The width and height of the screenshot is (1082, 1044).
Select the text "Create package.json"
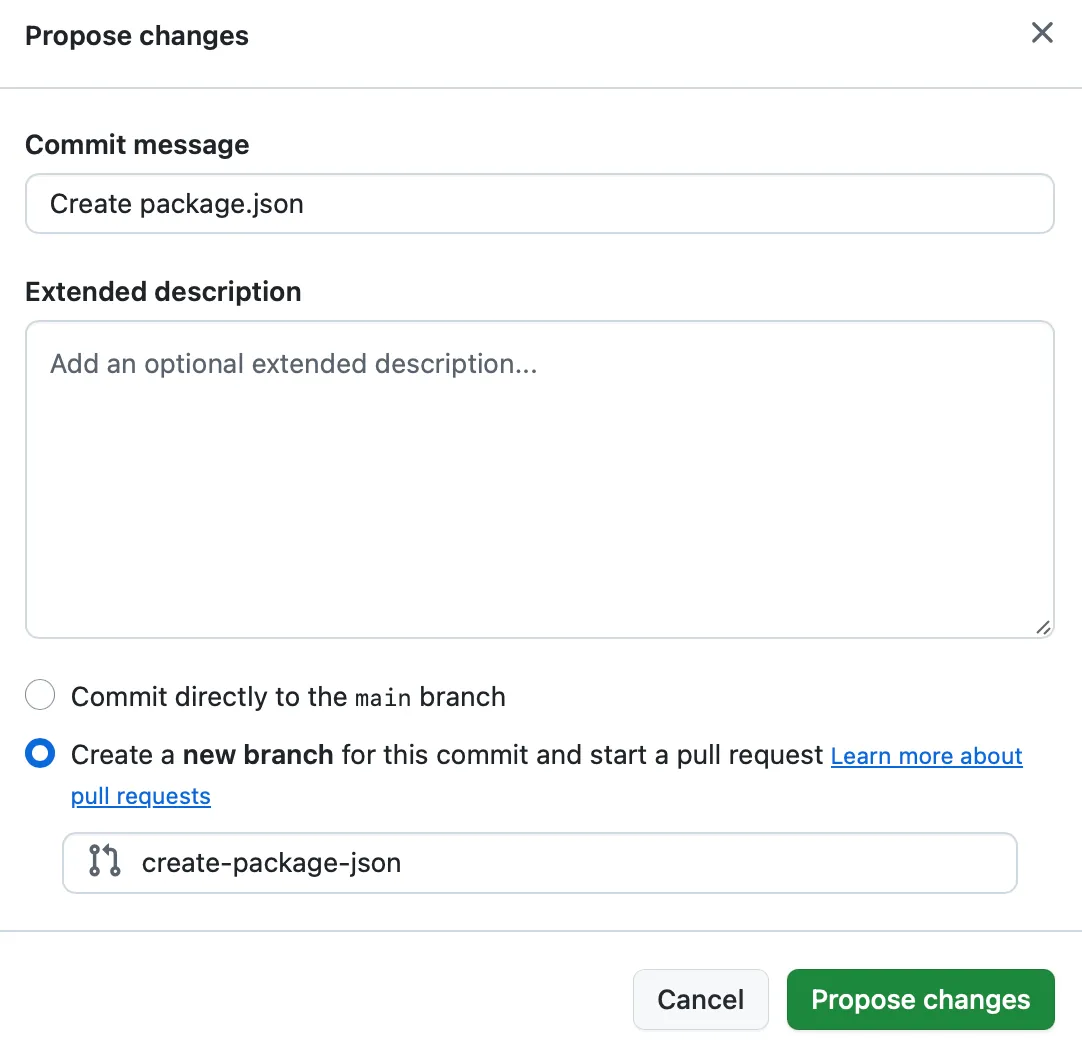[x=176, y=203]
